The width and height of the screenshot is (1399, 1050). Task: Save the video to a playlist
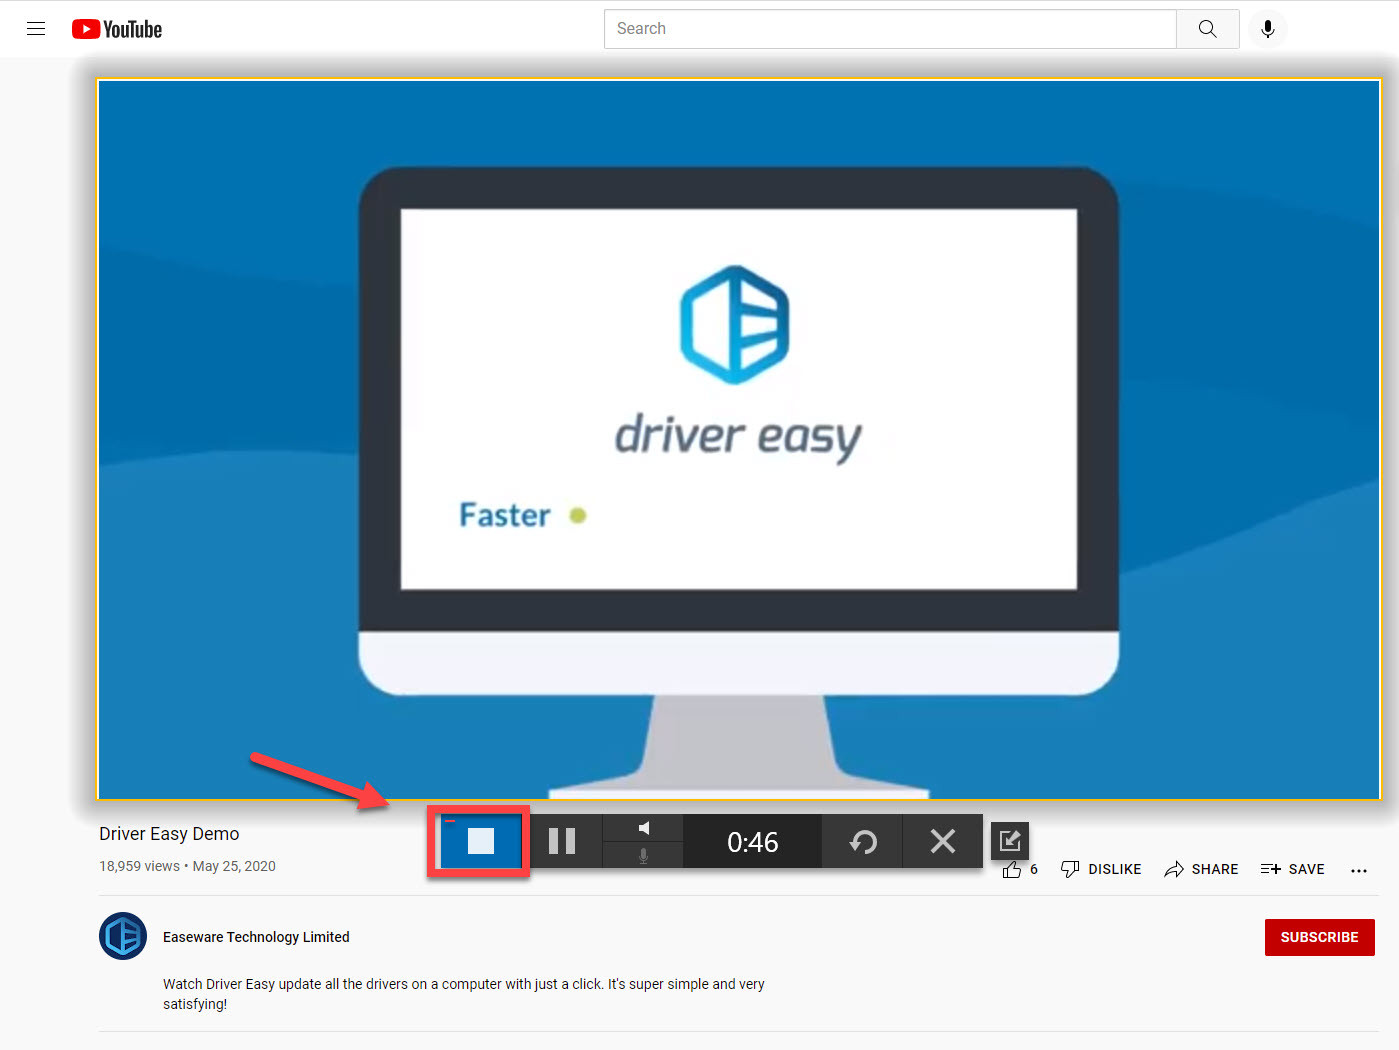pos(1293,869)
